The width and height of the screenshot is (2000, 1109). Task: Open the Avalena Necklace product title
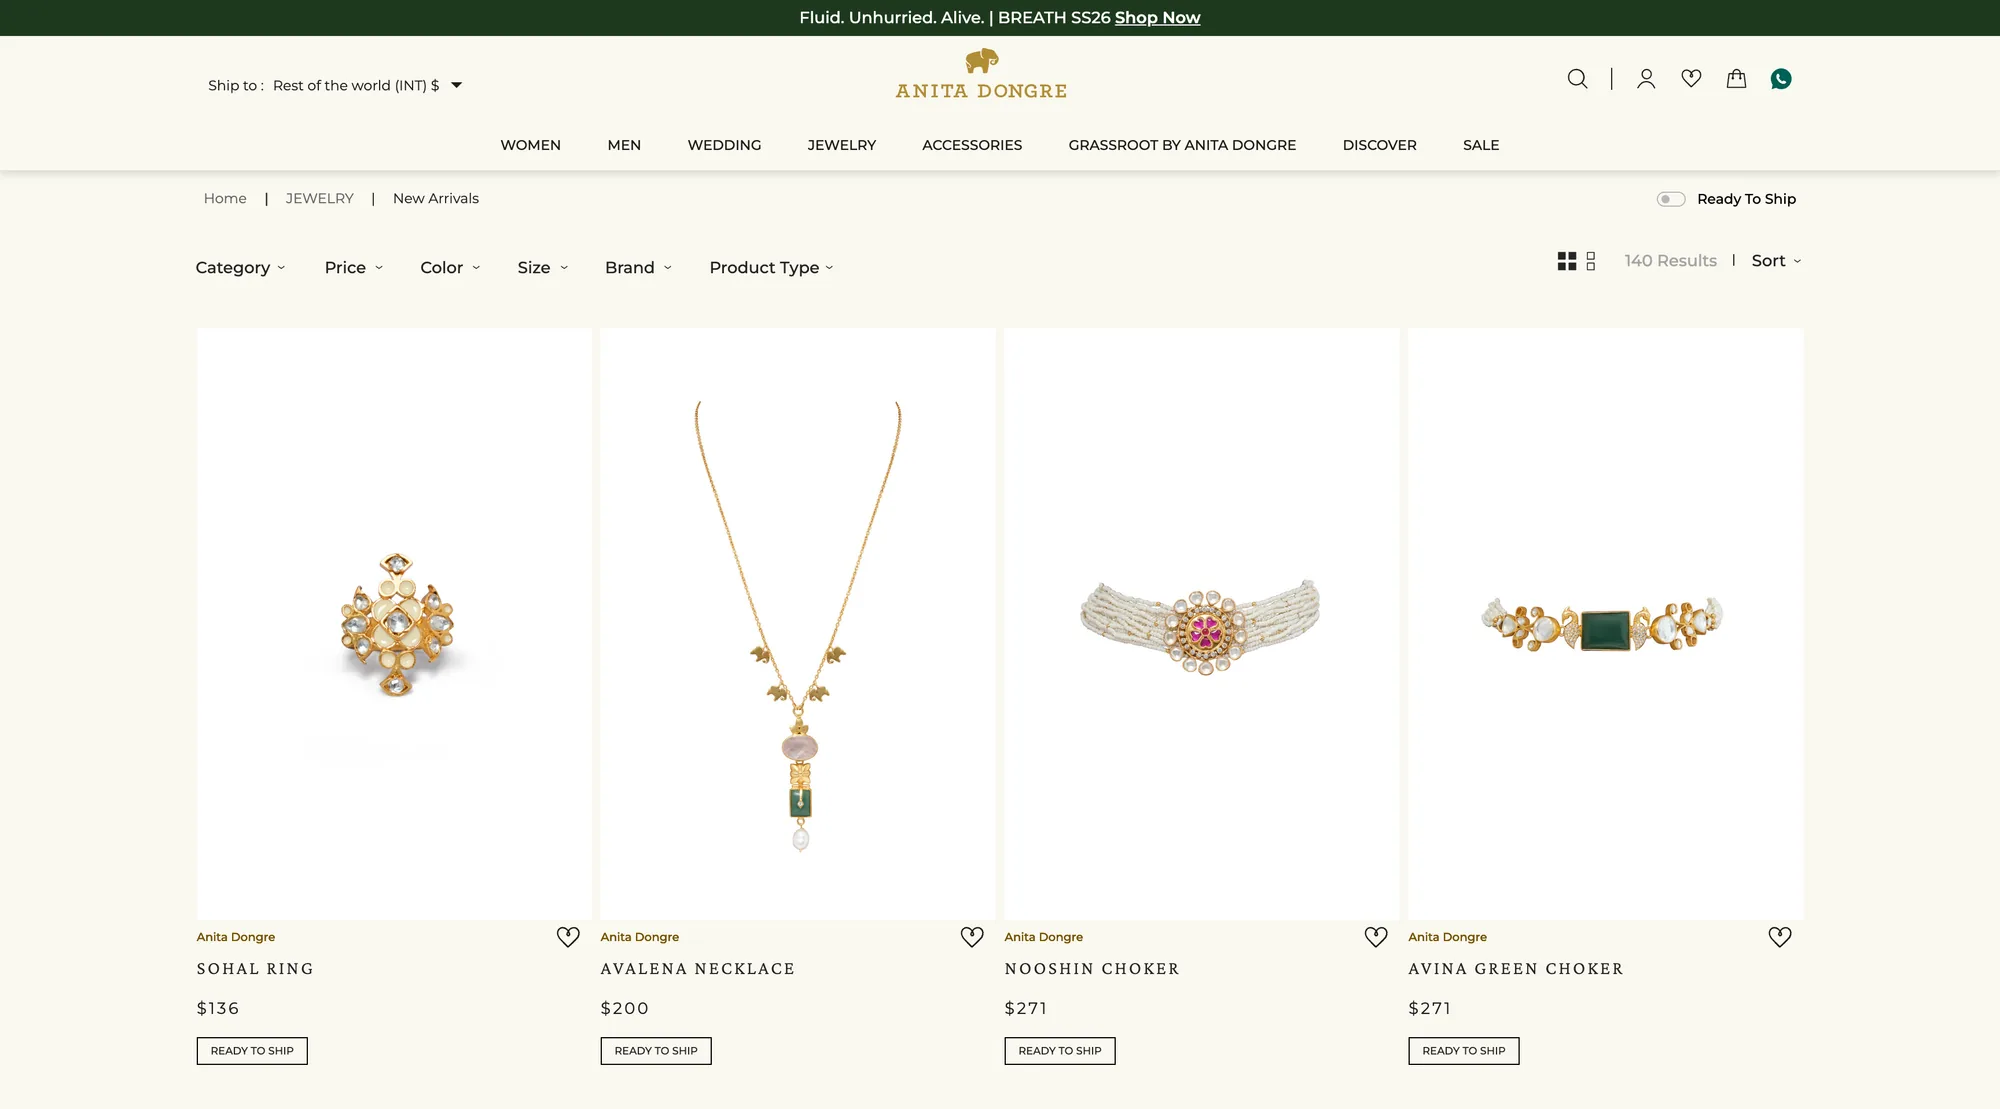[697, 969]
